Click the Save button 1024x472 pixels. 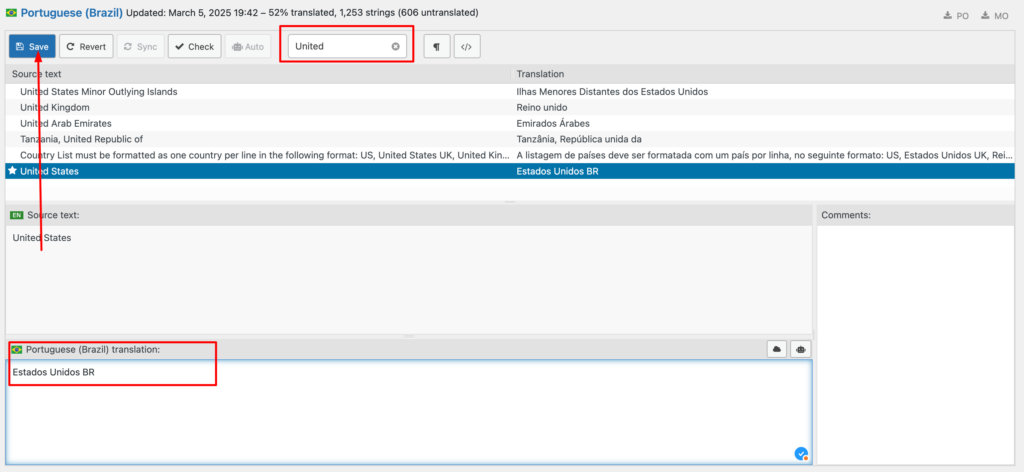coord(32,46)
